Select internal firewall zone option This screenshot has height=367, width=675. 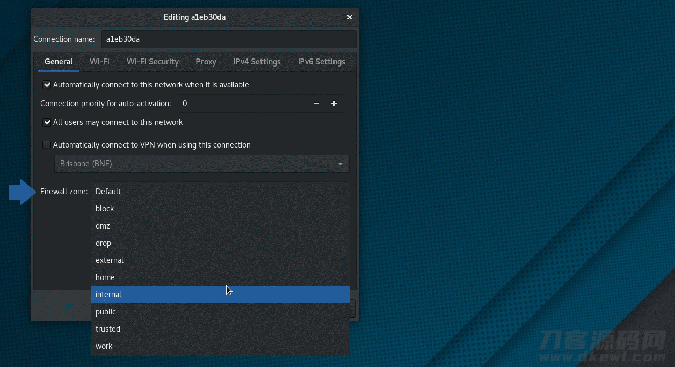pyautogui.click(x=220, y=294)
